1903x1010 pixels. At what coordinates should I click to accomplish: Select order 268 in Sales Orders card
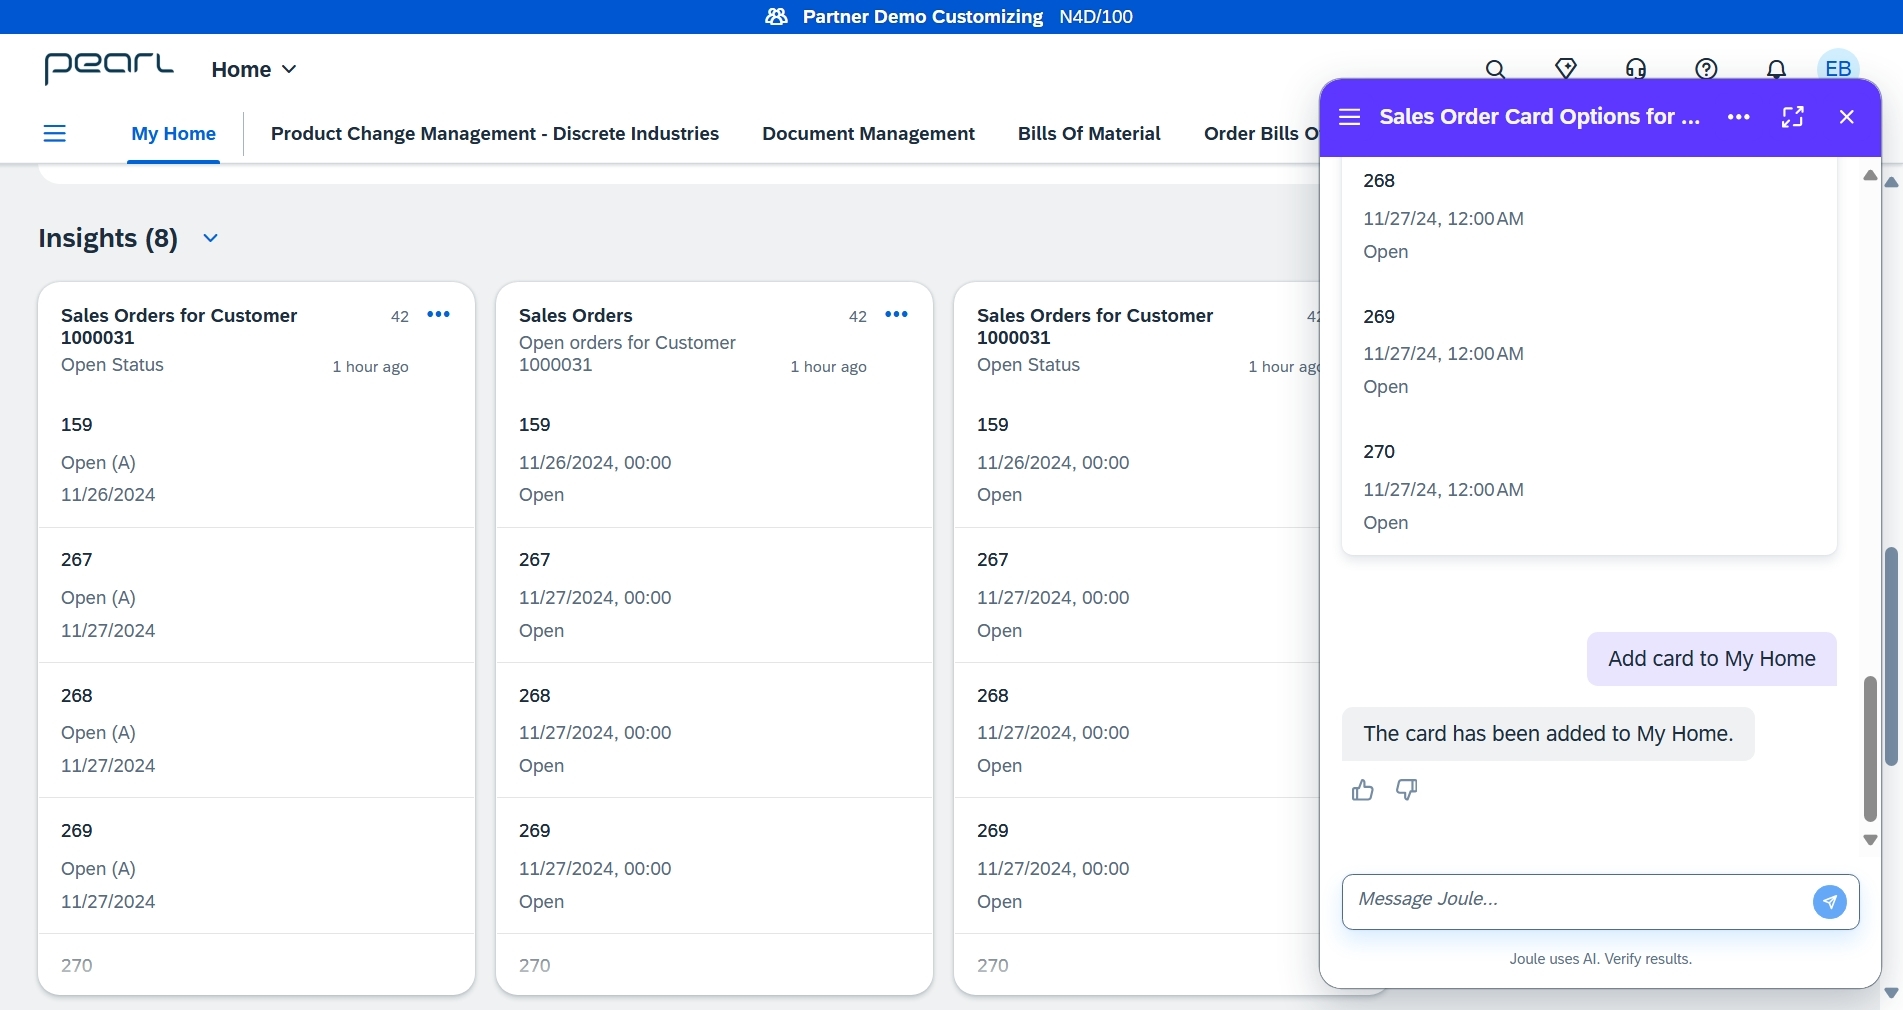(714, 730)
